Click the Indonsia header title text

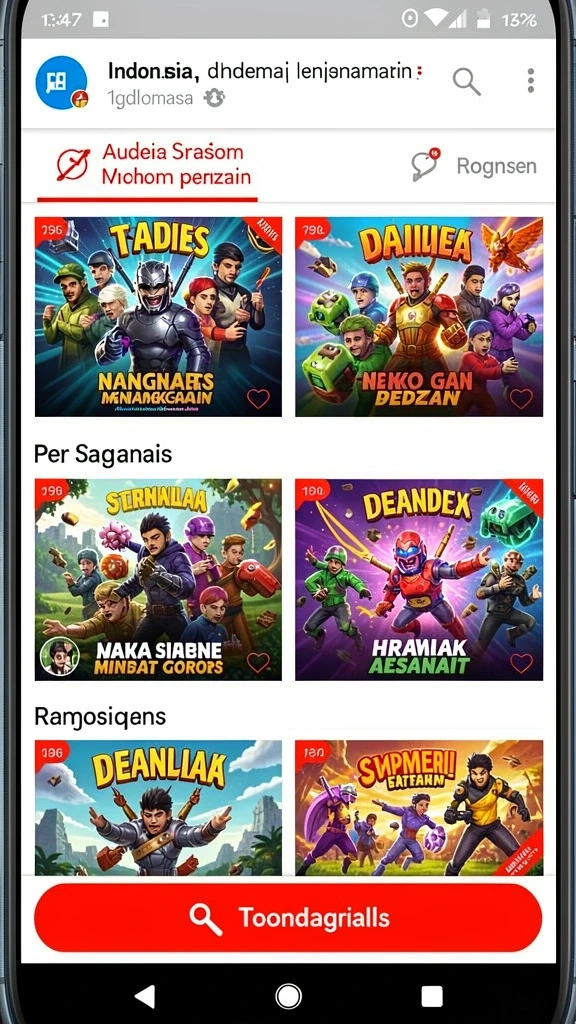[153, 72]
